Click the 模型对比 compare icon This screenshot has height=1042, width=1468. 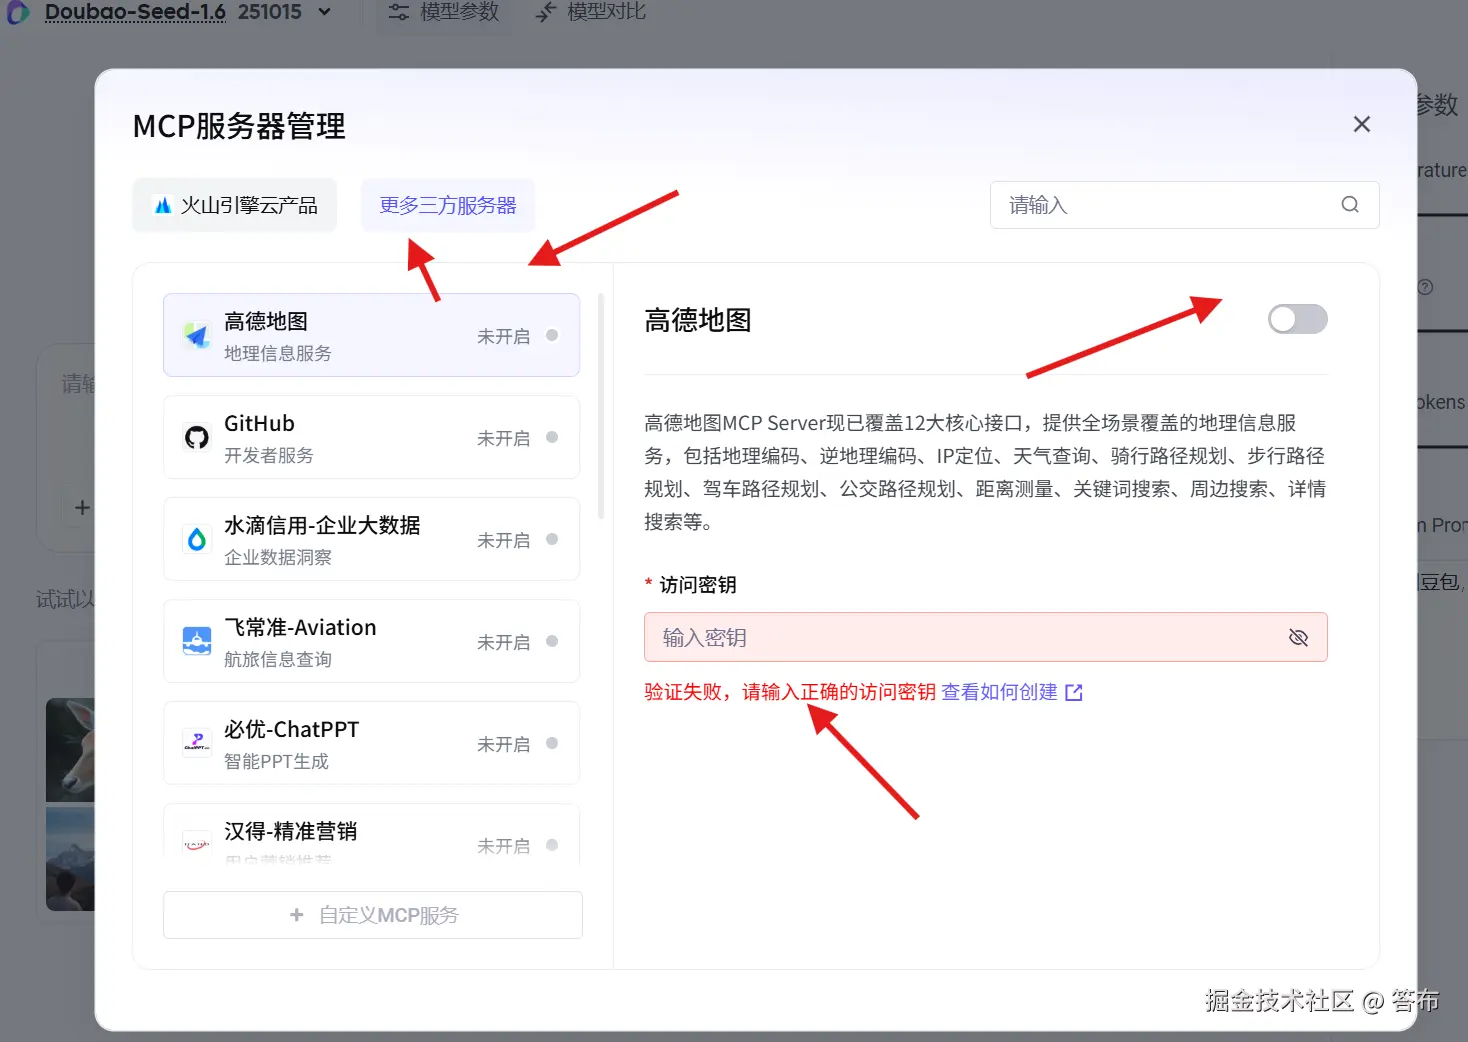point(545,12)
